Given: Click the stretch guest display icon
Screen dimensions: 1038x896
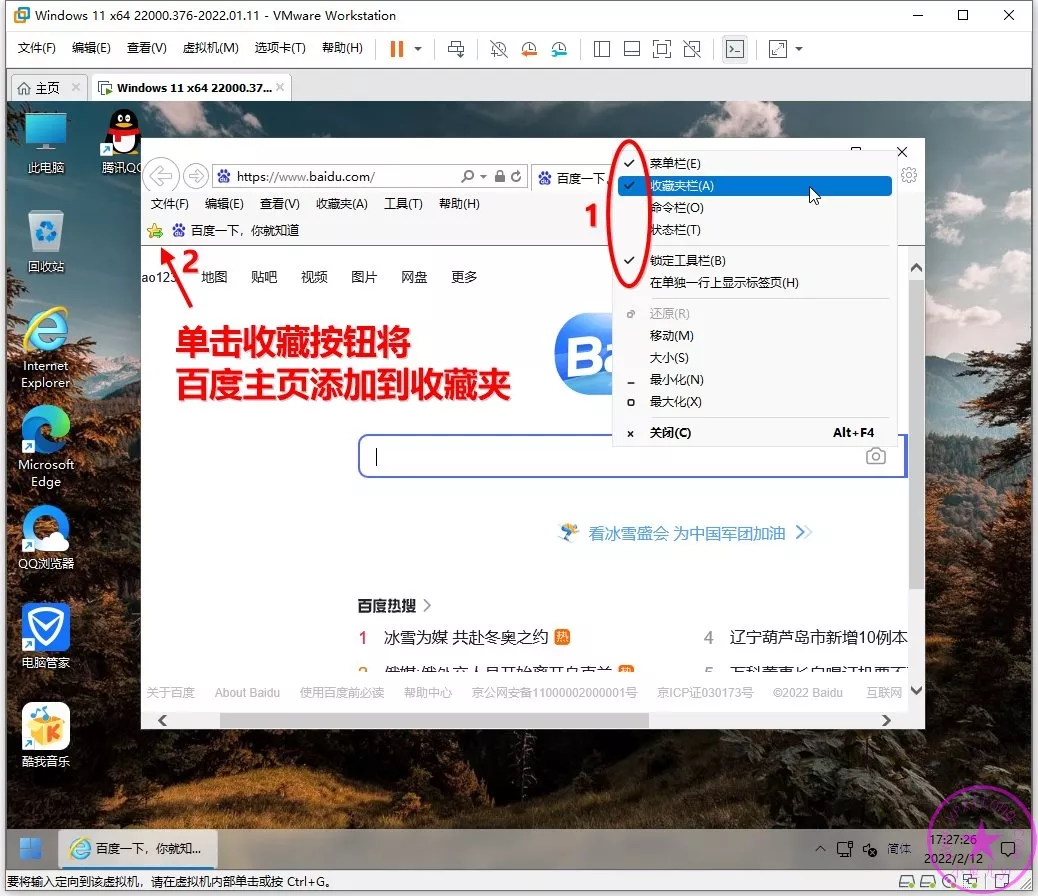Looking at the screenshot, I should (778, 49).
